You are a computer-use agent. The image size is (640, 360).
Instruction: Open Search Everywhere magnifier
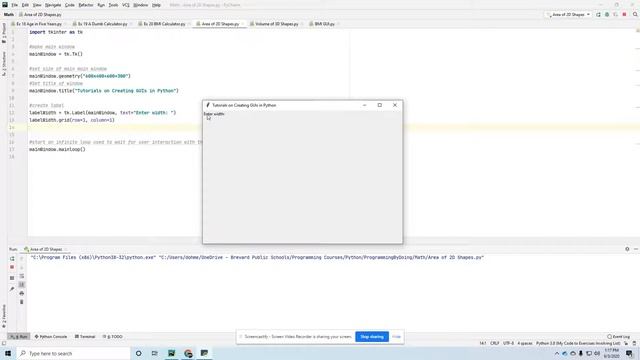coord(635,15)
